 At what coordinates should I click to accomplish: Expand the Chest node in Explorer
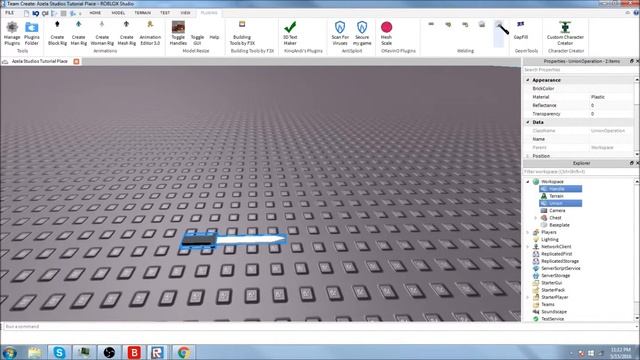(536, 218)
